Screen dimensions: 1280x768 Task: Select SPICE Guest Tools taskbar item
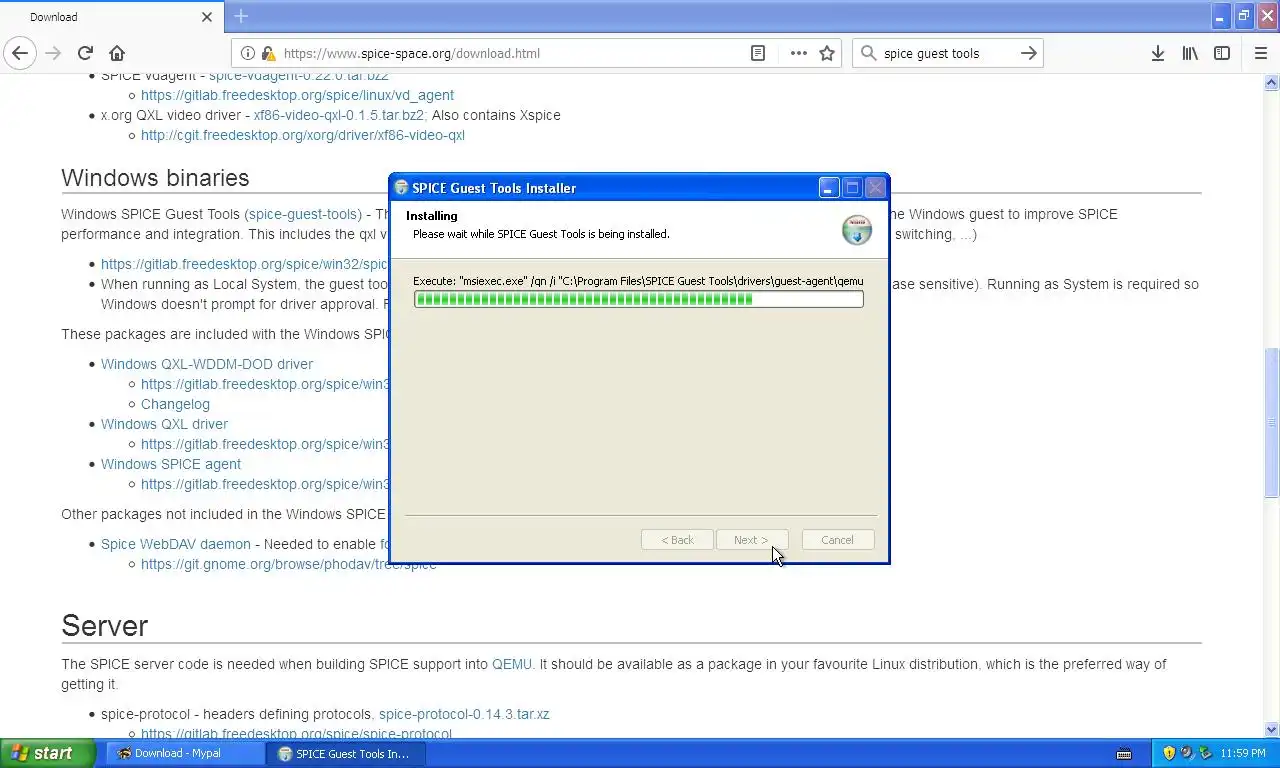[x=346, y=753]
